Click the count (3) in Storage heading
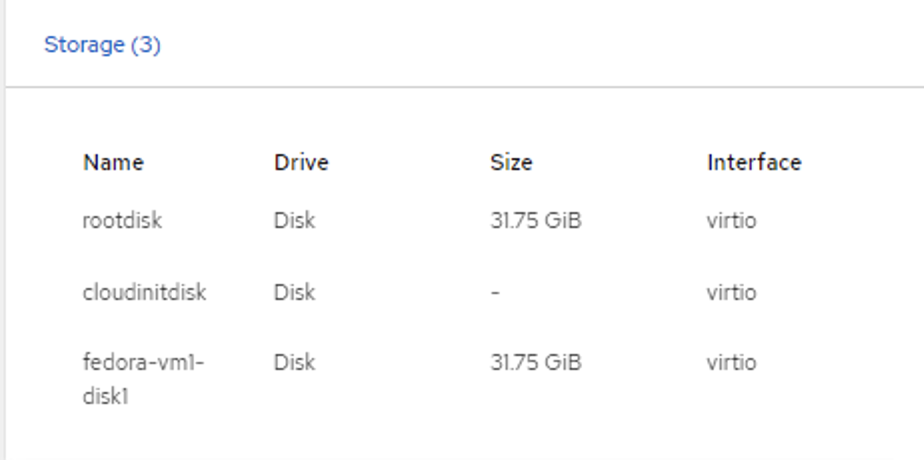The width and height of the screenshot is (924, 460). 145,45
